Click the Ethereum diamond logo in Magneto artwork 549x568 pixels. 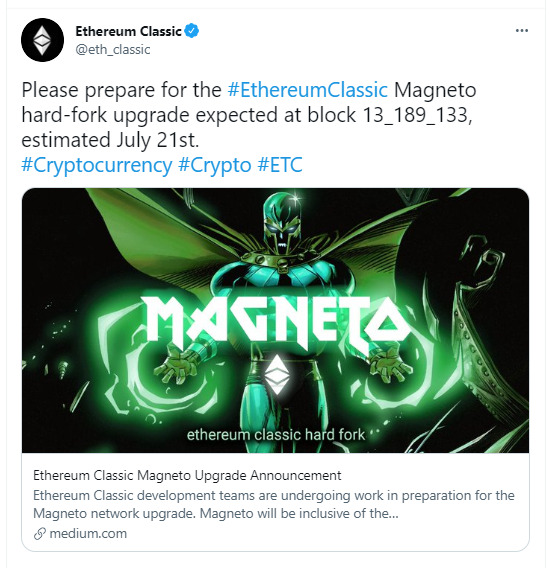[x=277, y=375]
